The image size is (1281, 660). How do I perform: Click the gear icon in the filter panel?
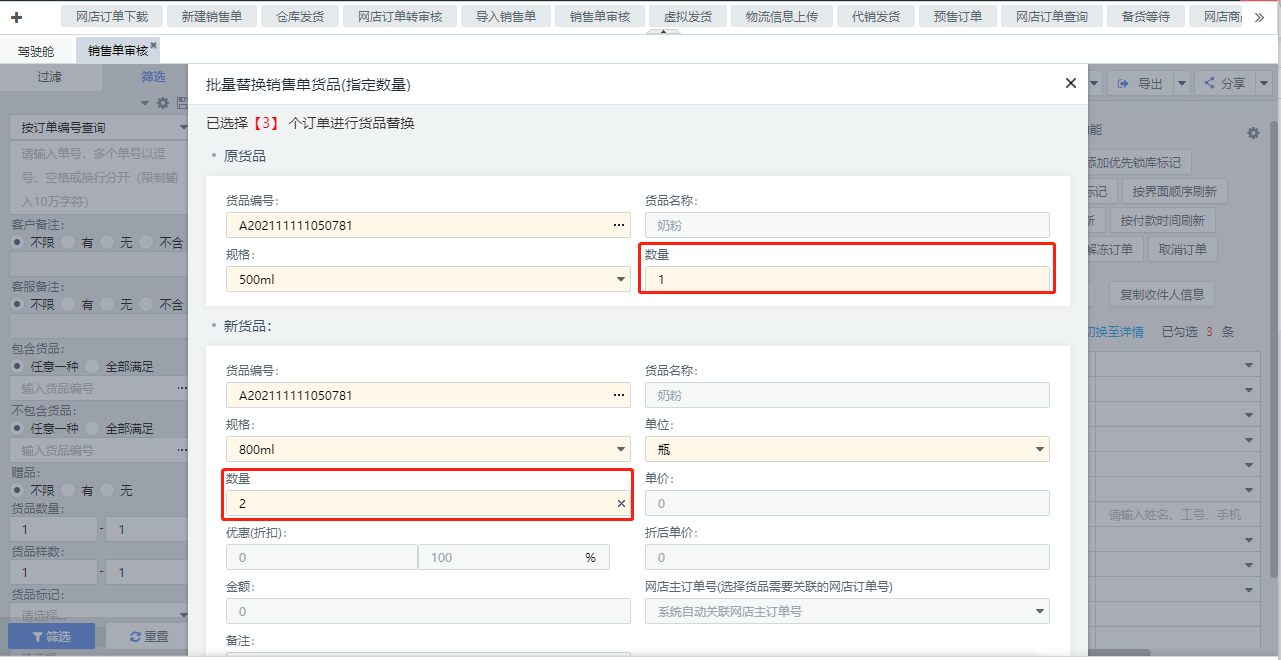163,103
